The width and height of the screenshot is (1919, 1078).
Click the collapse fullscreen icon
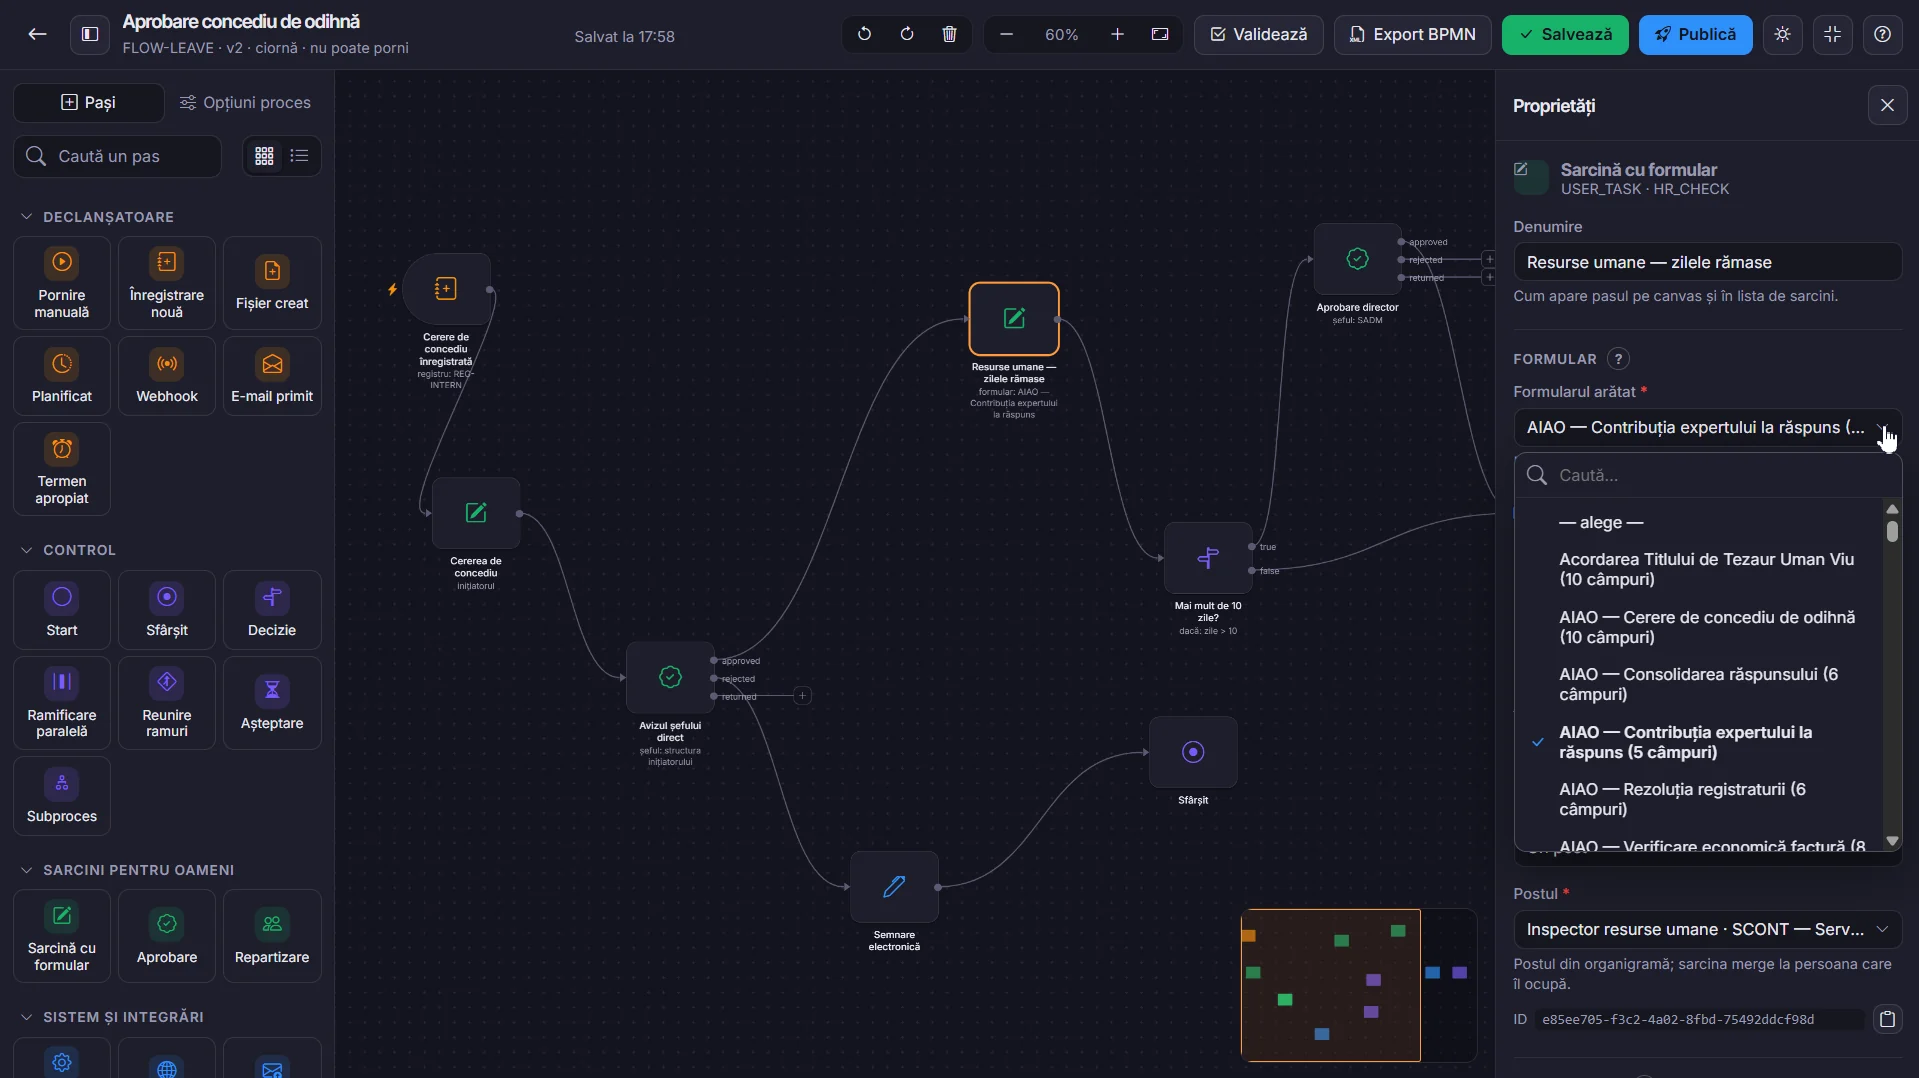click(1832, 34)
